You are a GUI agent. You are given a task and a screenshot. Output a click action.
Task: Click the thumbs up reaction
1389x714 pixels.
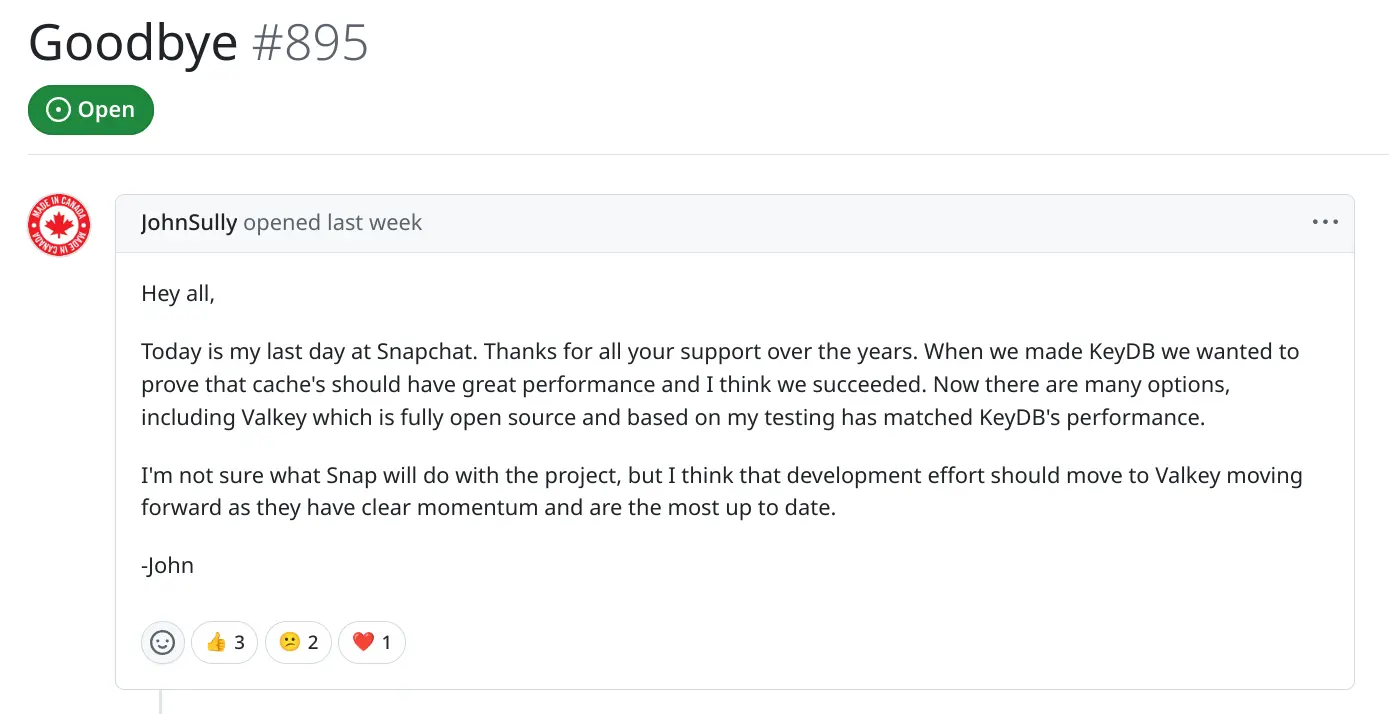tap(225, 642)
